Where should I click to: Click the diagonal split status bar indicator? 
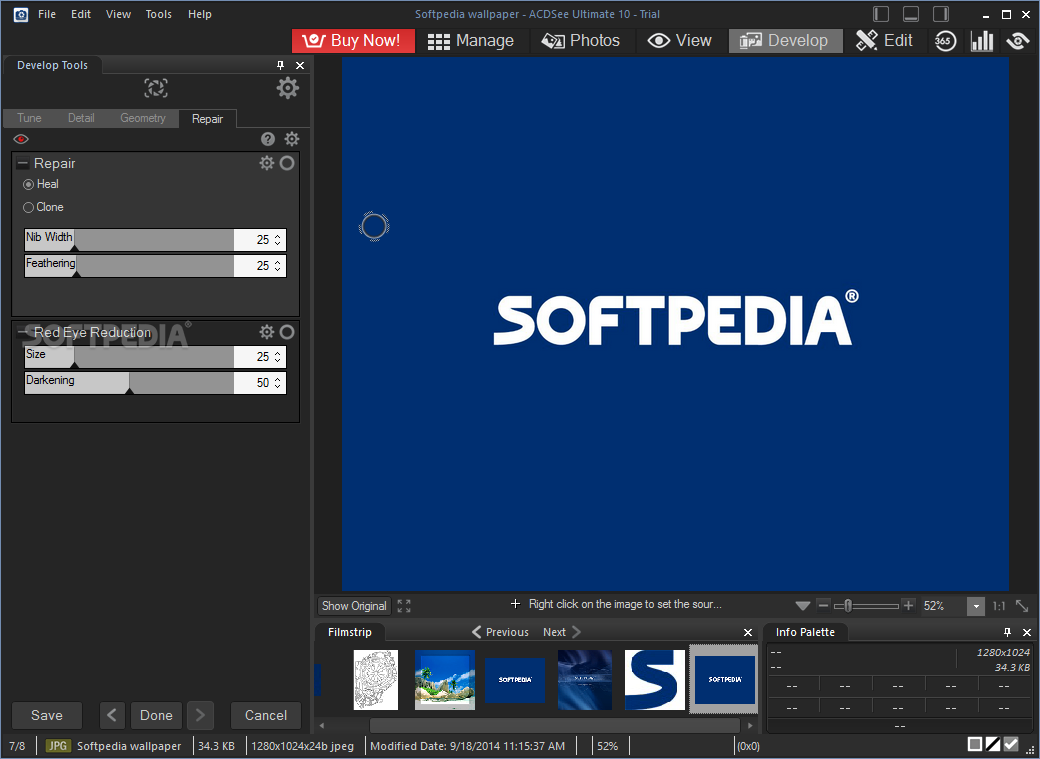(x=992, y=744)
